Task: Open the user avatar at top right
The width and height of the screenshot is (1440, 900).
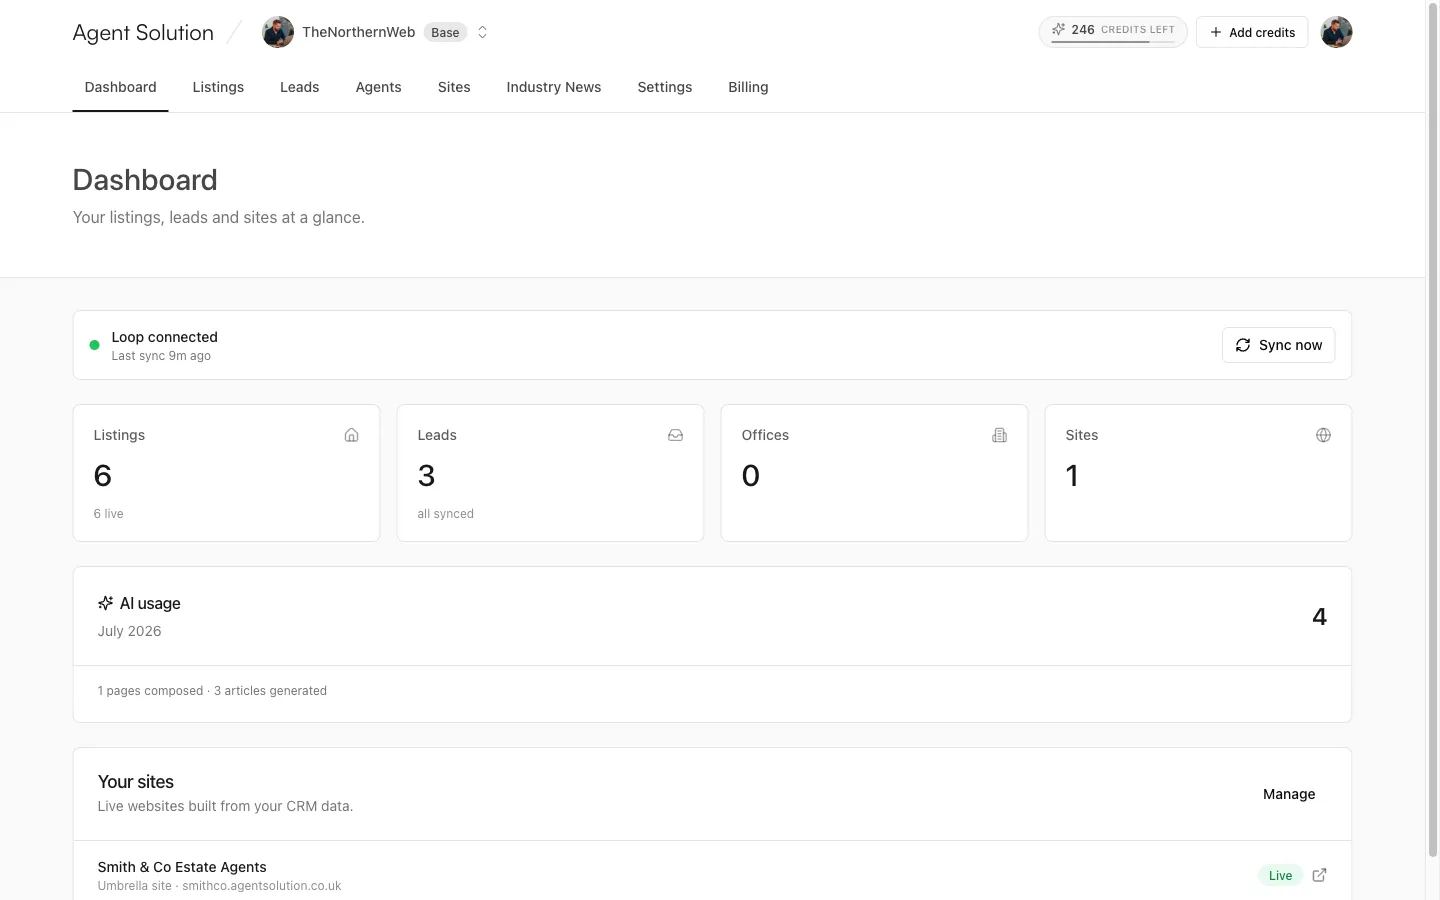Action: pos(1336,32)
